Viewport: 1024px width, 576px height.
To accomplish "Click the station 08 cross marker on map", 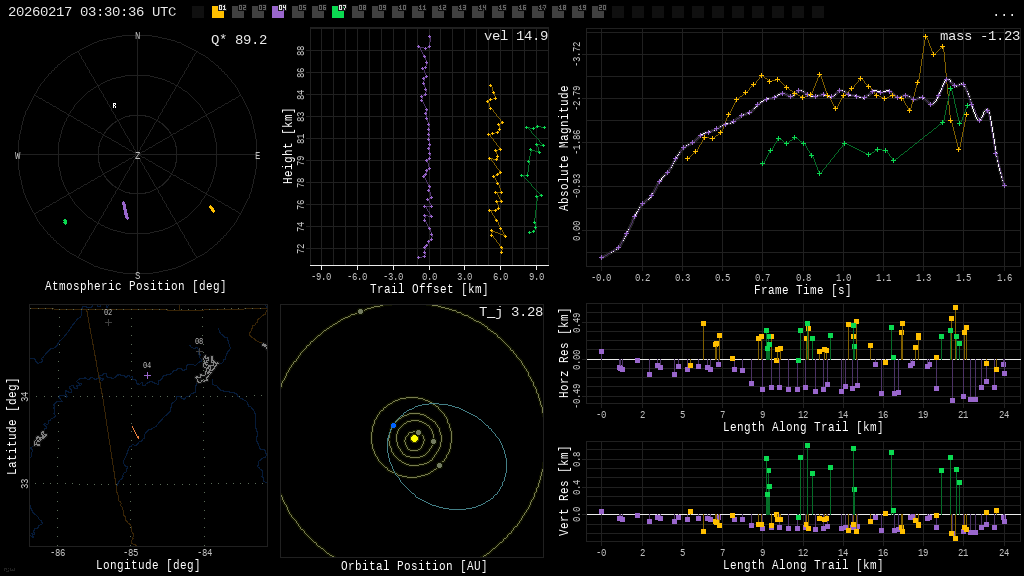I will coord(199,351).
